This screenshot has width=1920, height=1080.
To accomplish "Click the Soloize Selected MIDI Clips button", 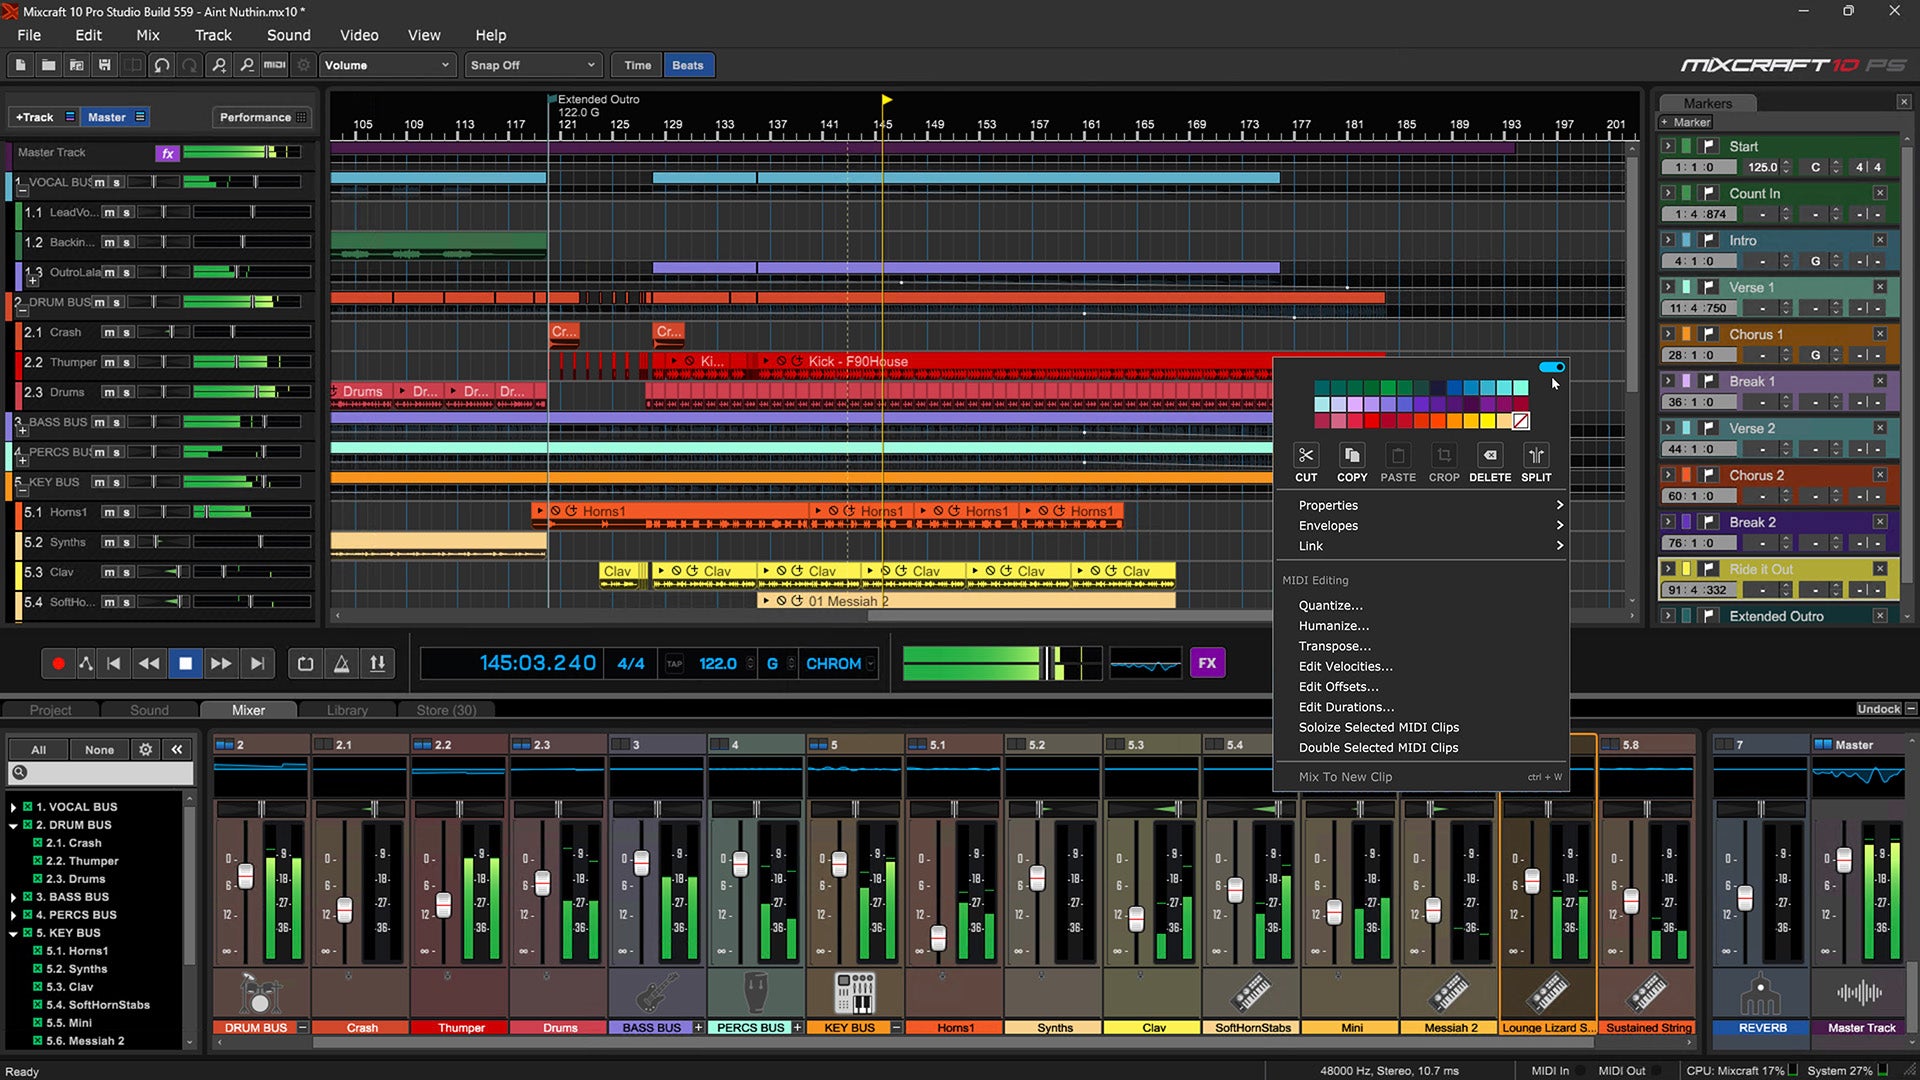I will (1378, 727).
